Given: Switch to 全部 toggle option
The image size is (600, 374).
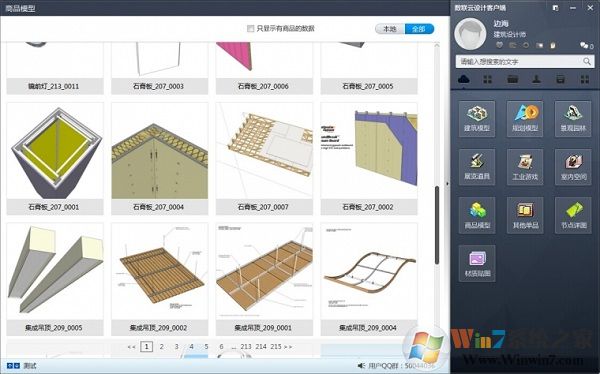Looking at the screenshot, I should pyautogui.click(x=419, y=29).
